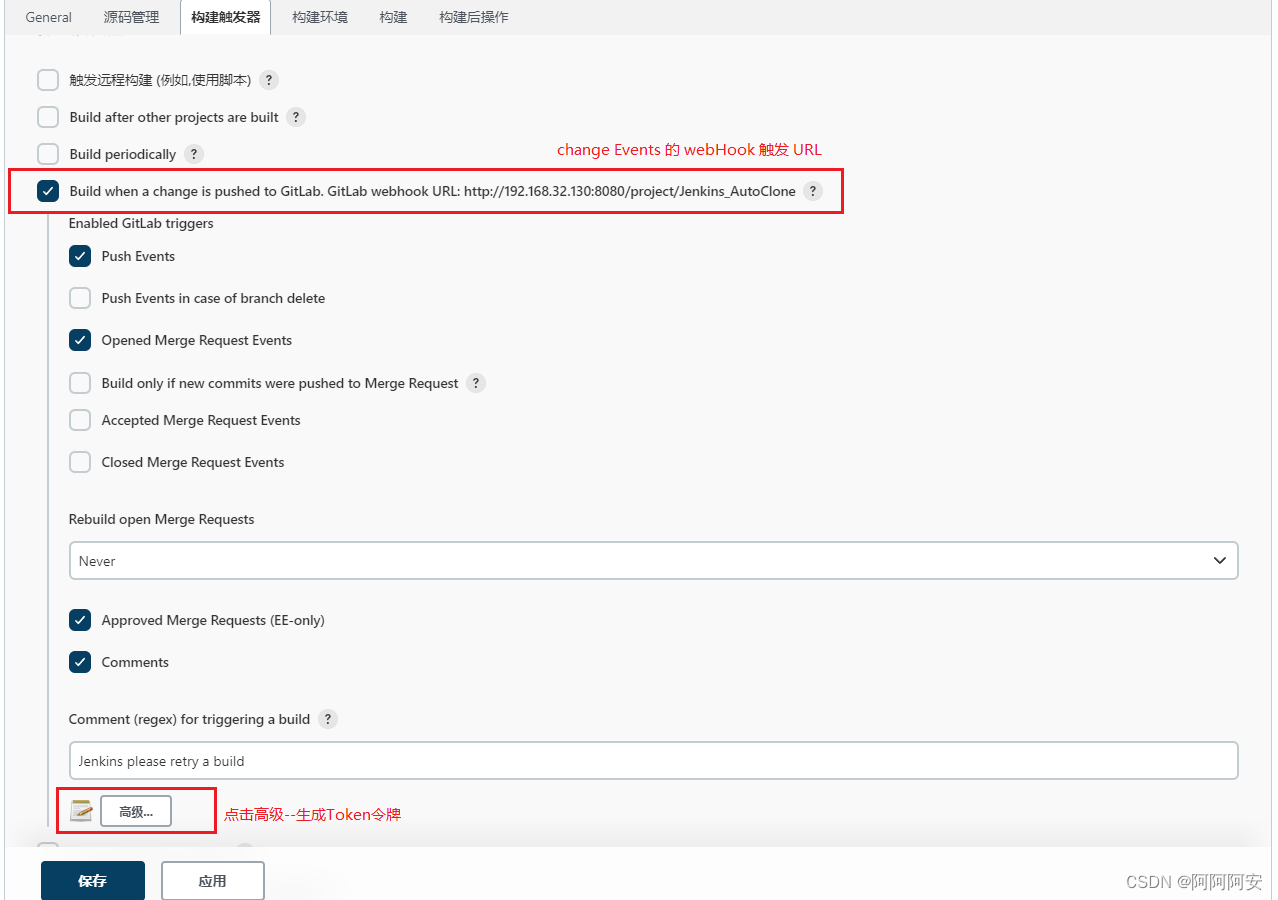Image resolution: width=1278 pixels, height=900 pixels.
Task: Open help beside 使用脚本 remote build
Action: pos(268,80)
